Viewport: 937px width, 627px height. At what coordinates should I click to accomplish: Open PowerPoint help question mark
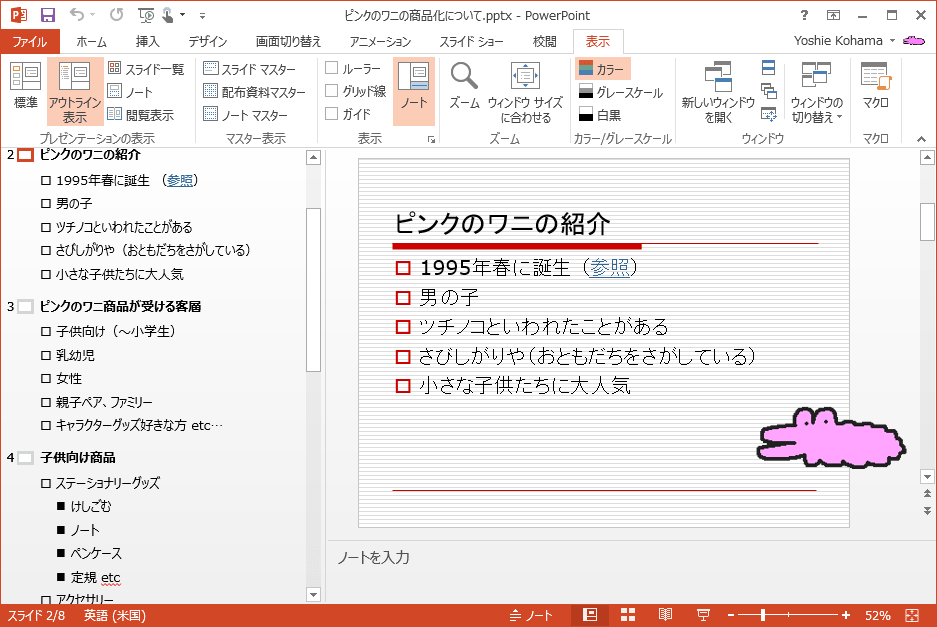(804, 15)
